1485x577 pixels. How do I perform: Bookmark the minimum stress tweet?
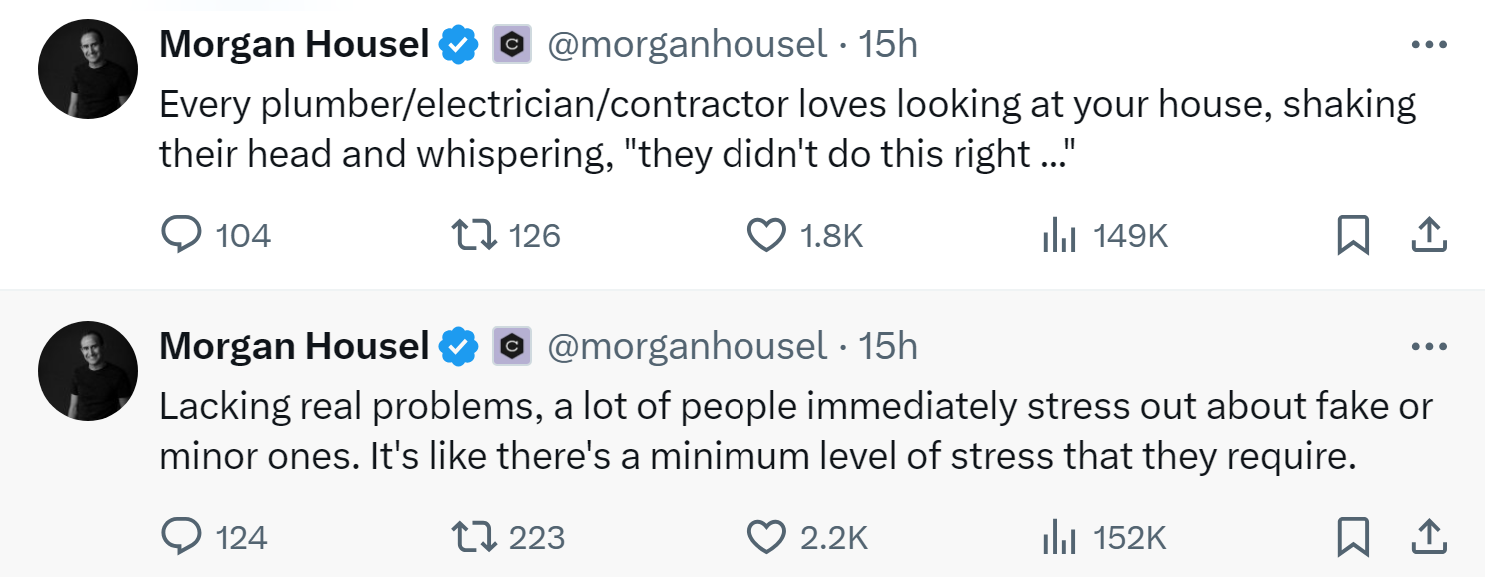point(1353,538)
